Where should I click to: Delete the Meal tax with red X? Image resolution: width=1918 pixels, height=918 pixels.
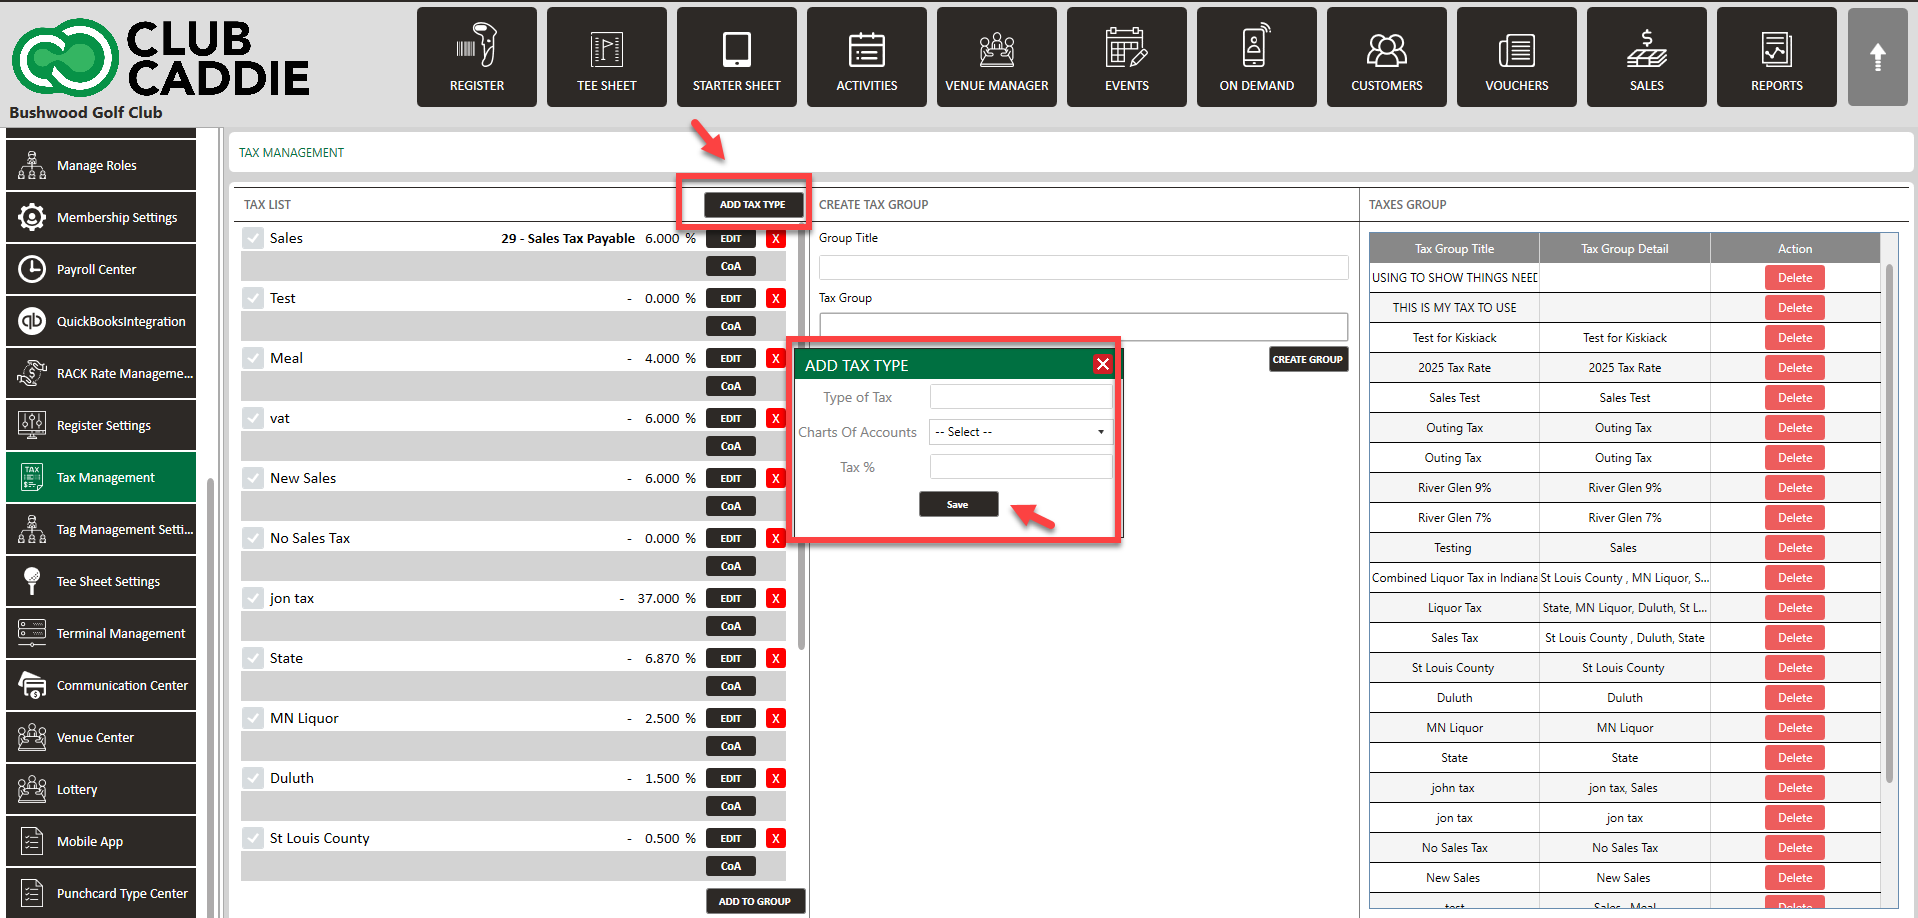775,358
